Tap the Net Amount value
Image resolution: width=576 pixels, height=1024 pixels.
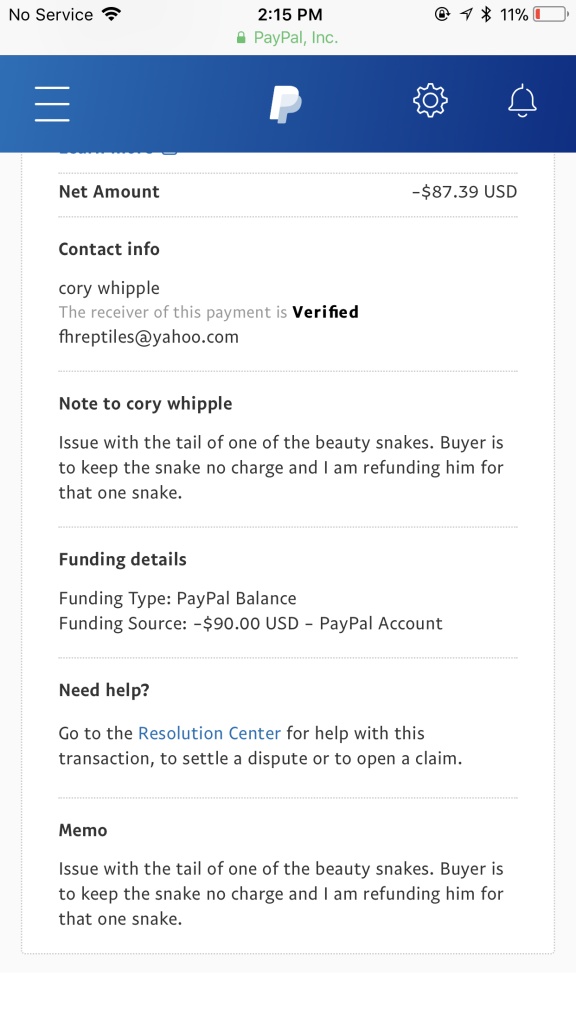coord(464,191)
